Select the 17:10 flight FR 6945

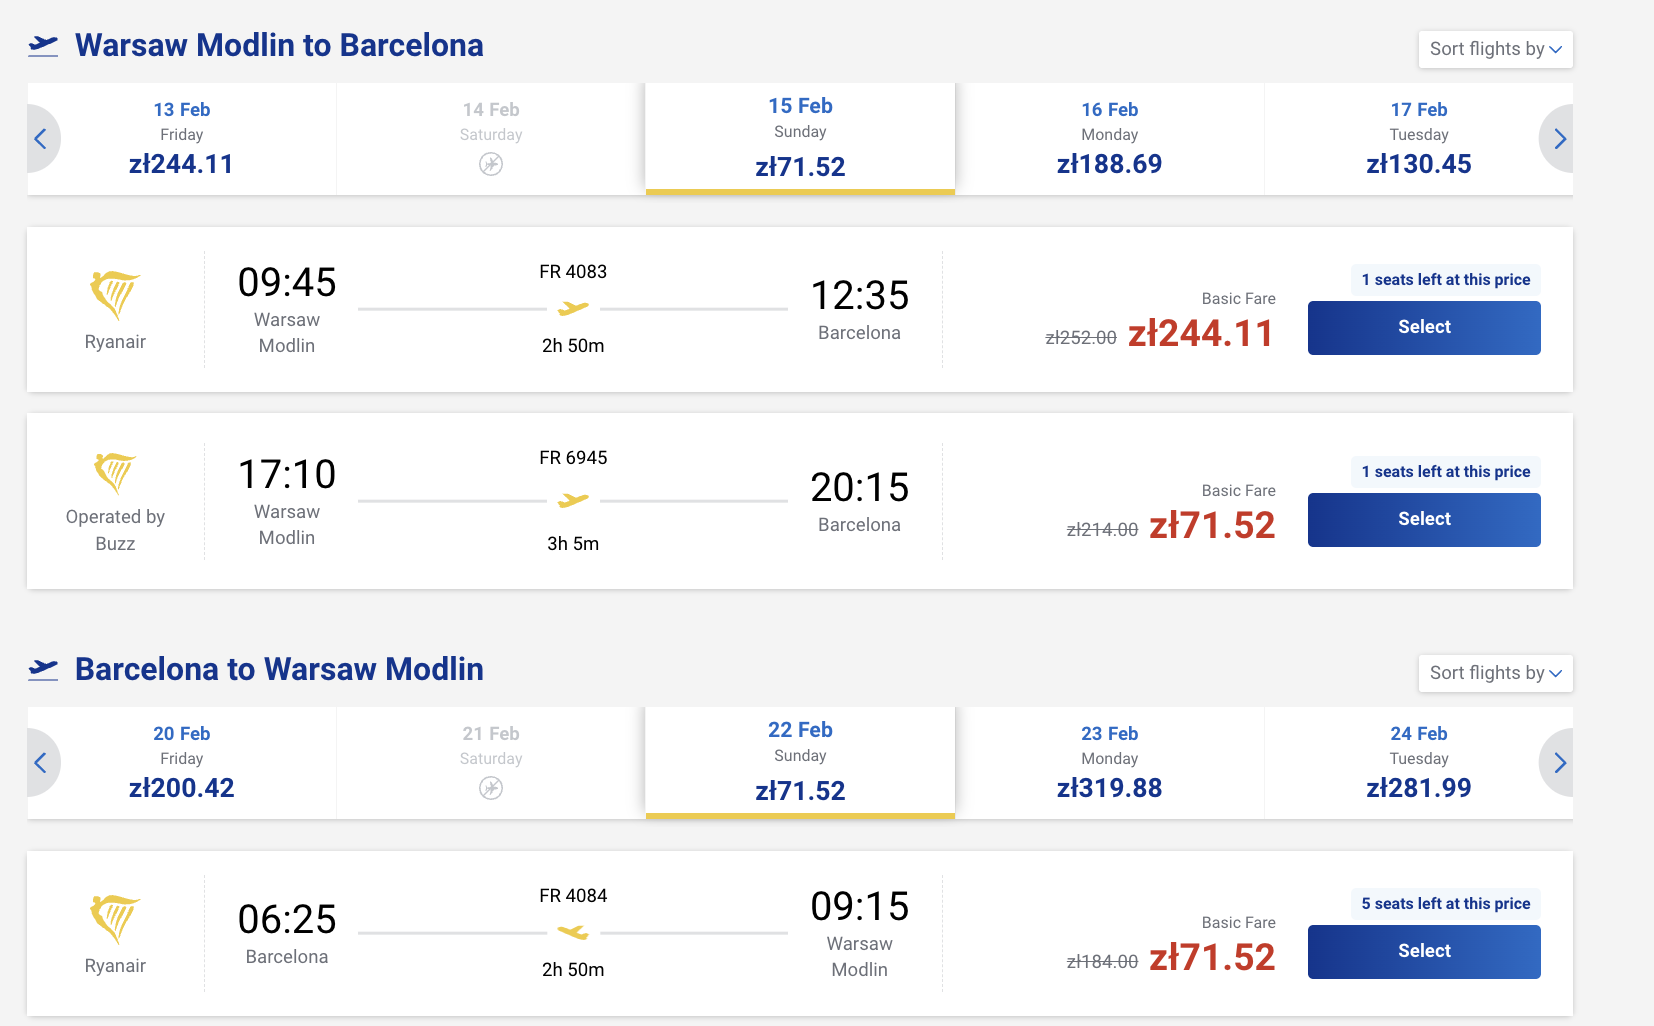1424,520
